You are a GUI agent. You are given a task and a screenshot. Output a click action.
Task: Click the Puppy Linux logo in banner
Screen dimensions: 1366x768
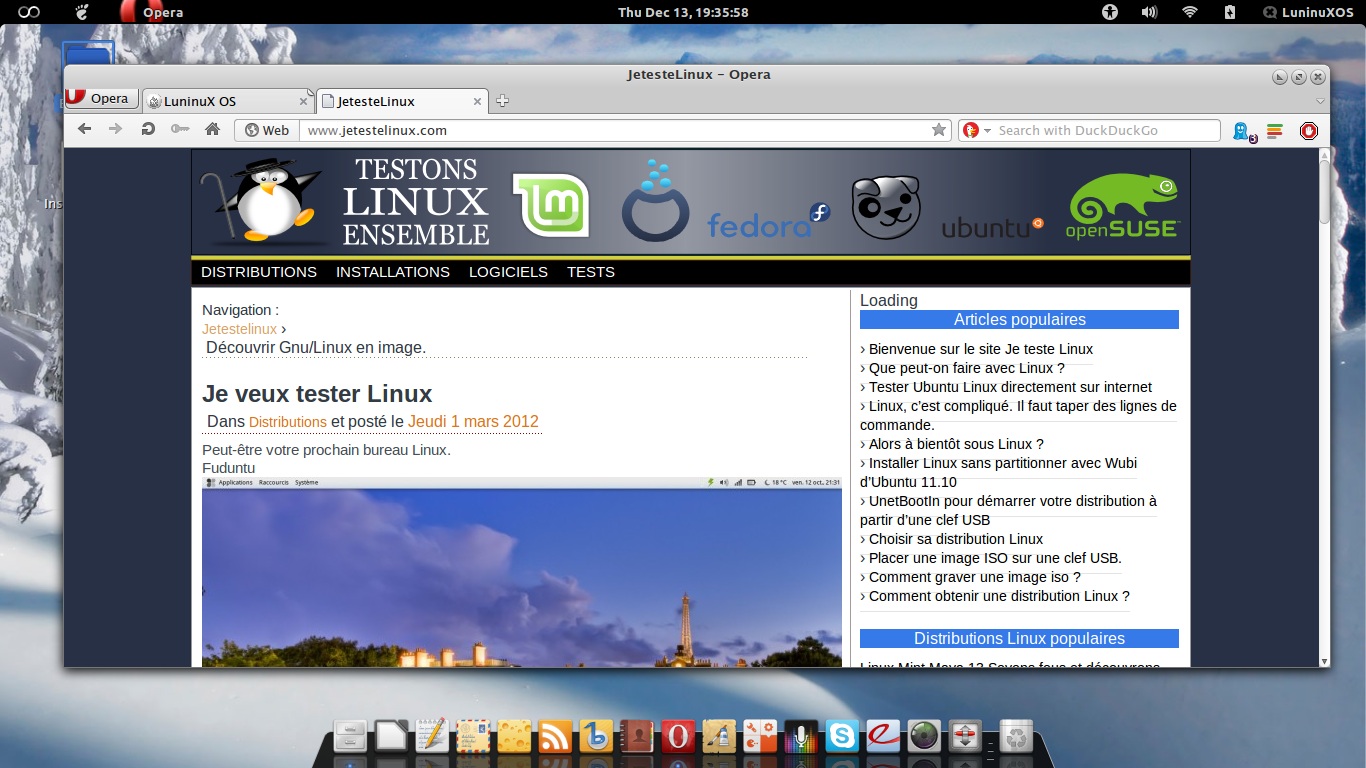[x=886, y=207]
